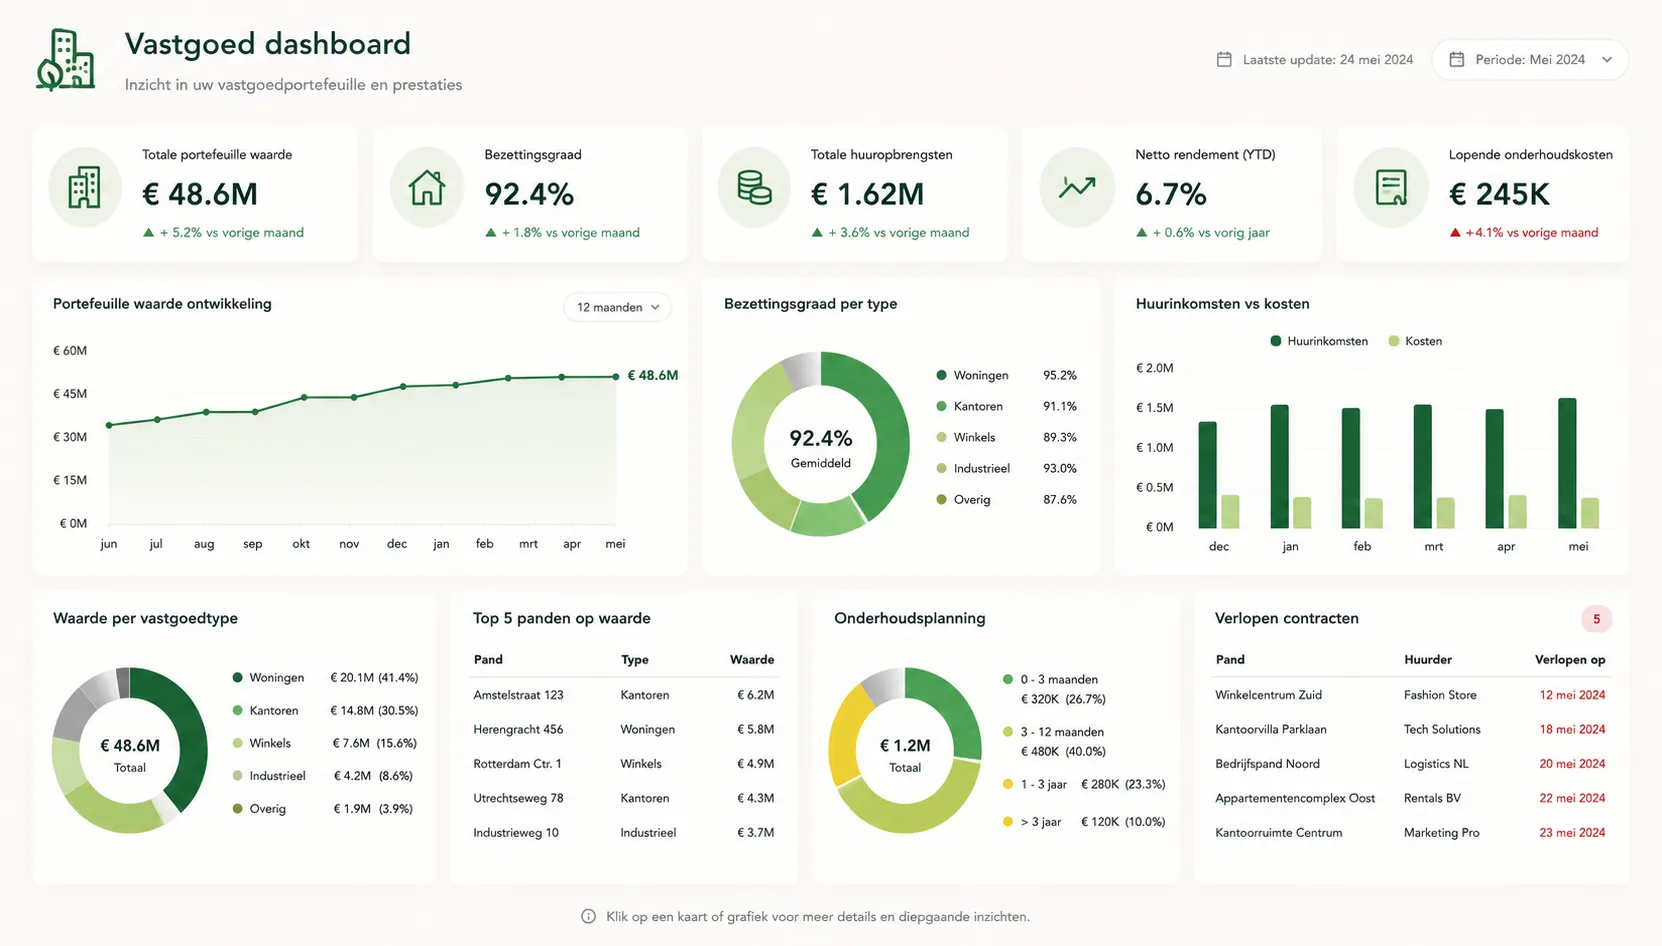
Task: Sort Verlopen contracten by Huurder
Action: [1428, 660]
